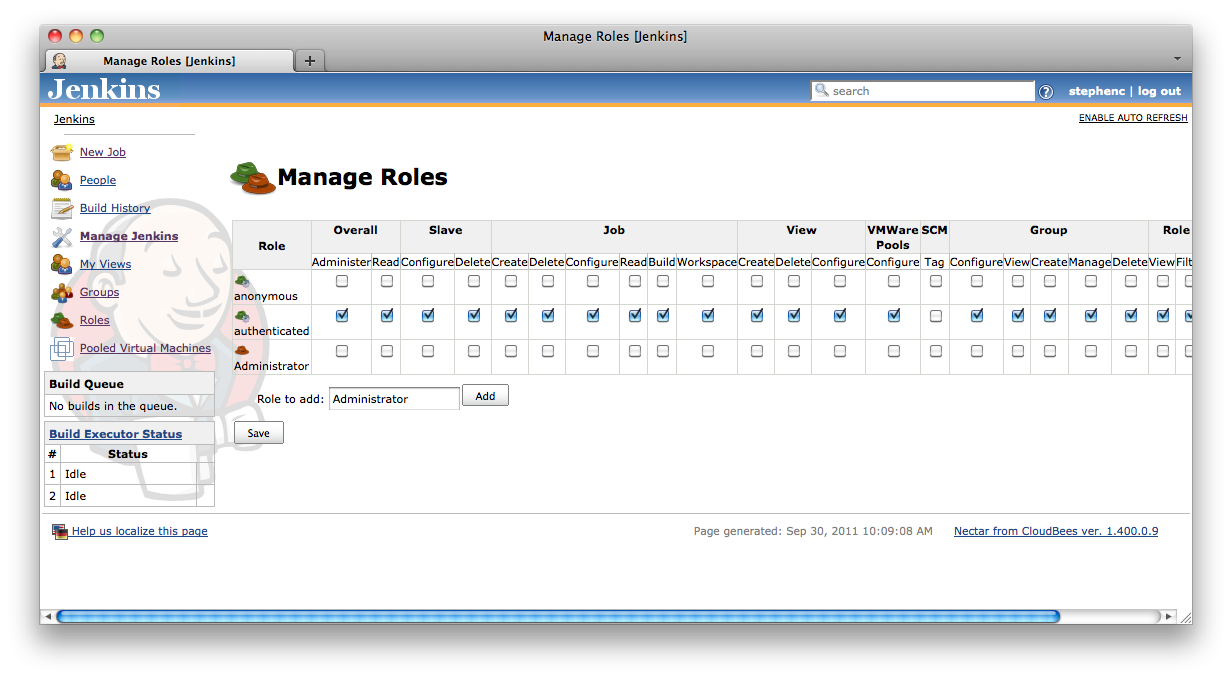Click the Manage Jenkins tools icon
This screenshot has width=1232, height=679.
[62, 236]
